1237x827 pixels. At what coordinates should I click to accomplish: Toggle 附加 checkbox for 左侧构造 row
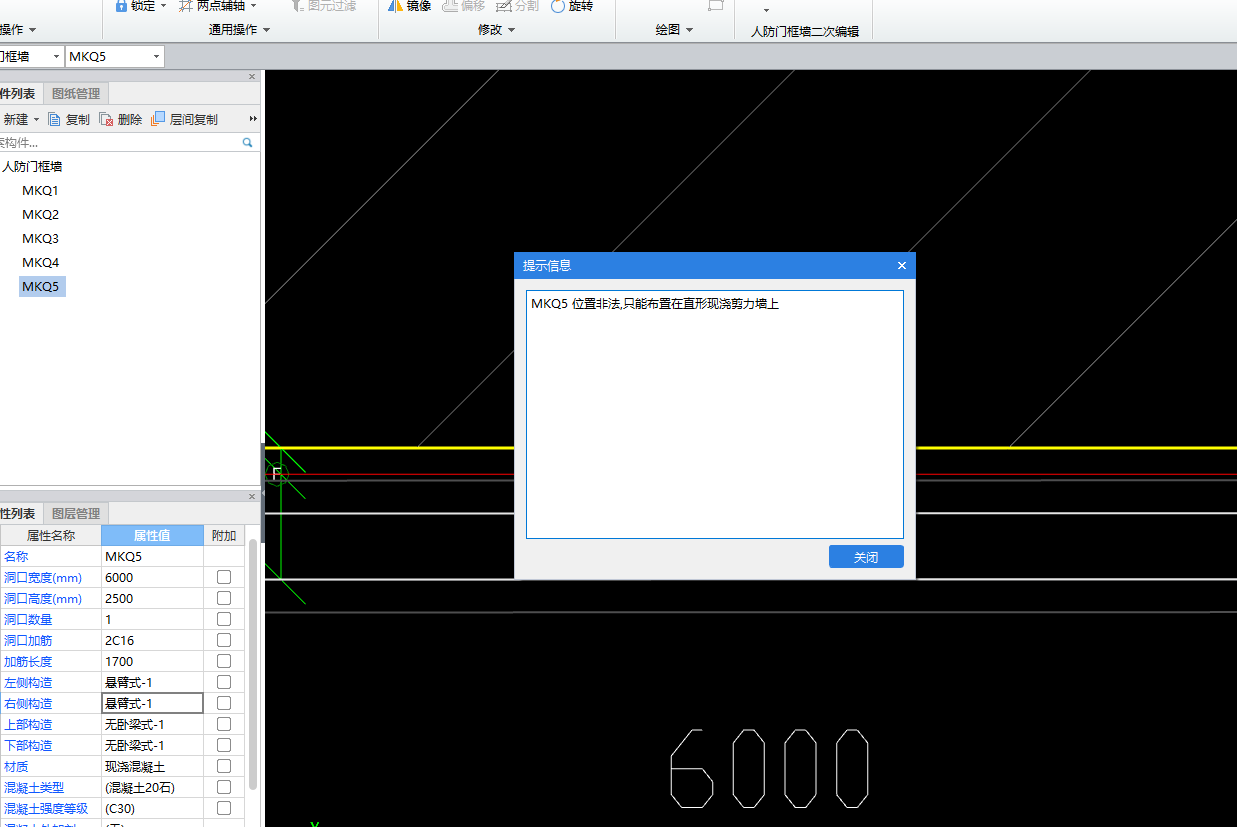tap(224, 682)
